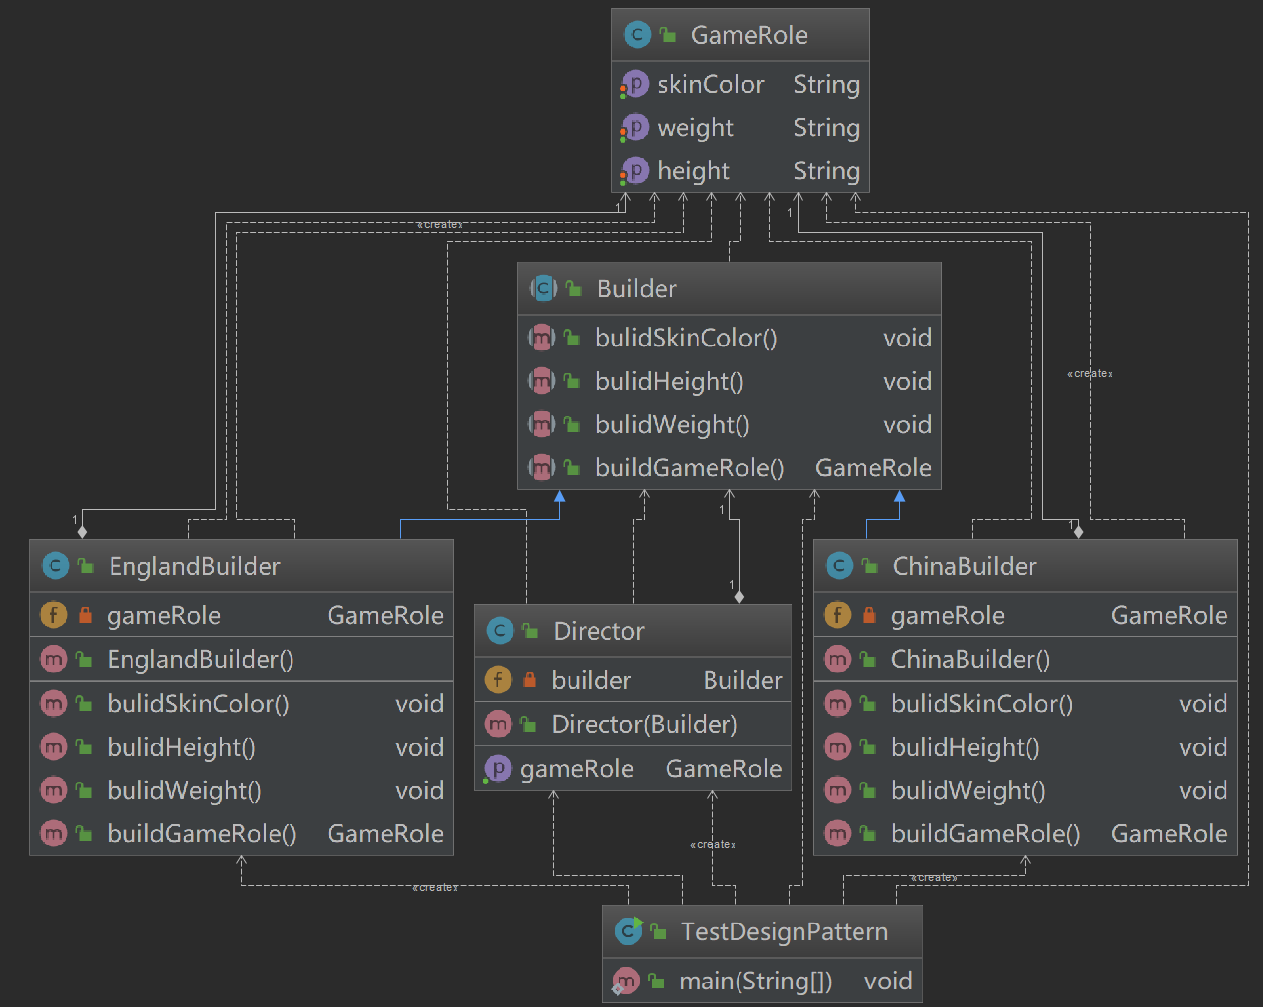Click buildGameRole() in the Builder class
The height and width of the screenshot is (1007, 1263).
tap(690, 467)
